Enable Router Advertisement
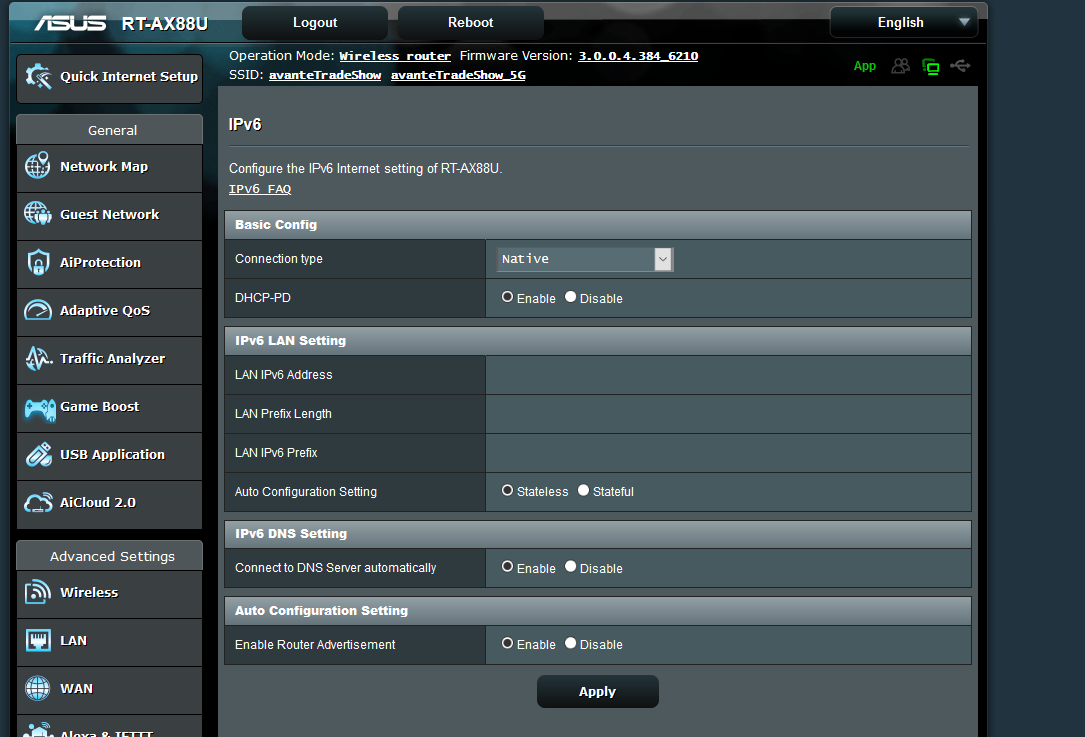The height and width of the screenshot is (737, 1085). [x=507, y=643]
